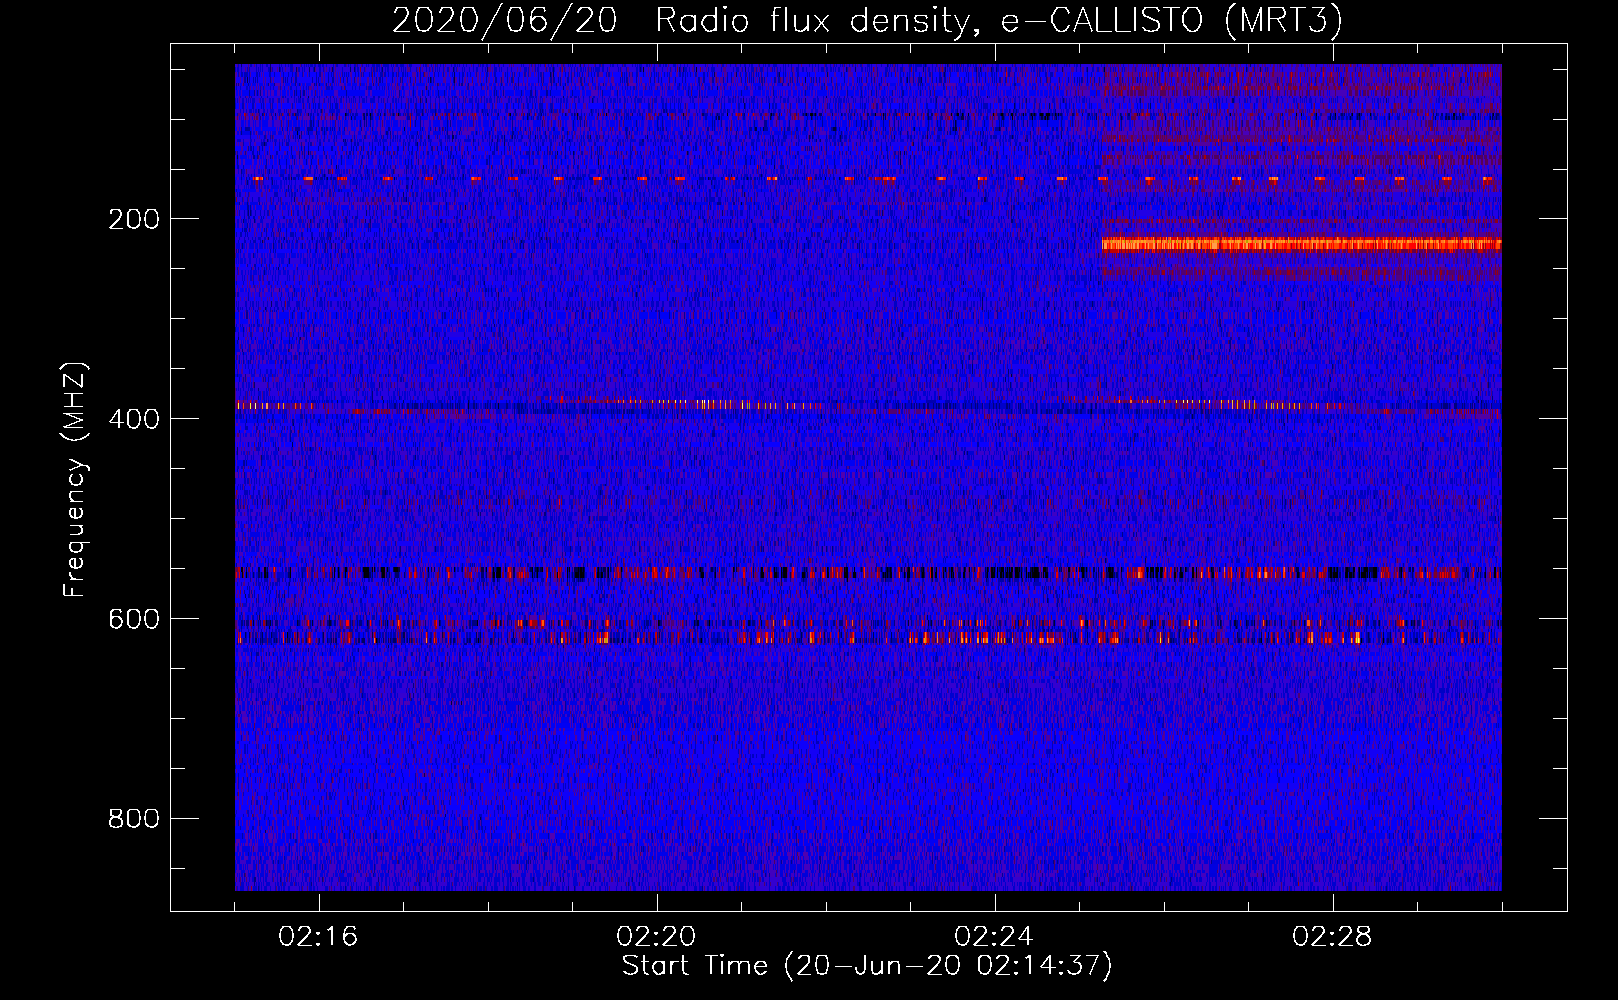Click the 600 frequency tick label

[x=134, y=619]
